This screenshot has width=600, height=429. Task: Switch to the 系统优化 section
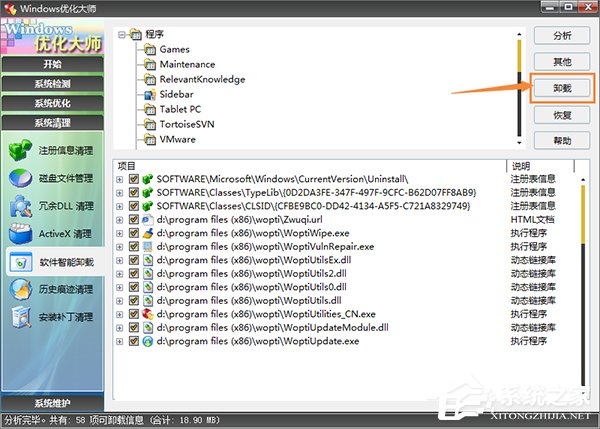coord(52,103)
